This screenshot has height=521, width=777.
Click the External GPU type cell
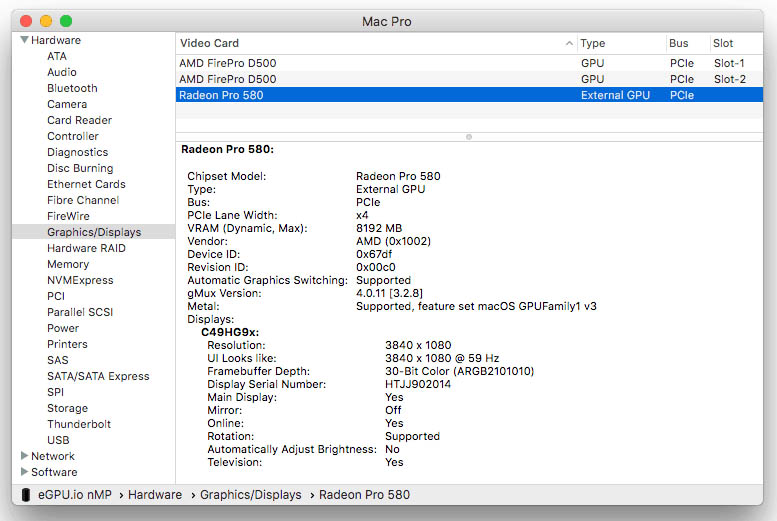pyautogui.click(x=615, y=95)
